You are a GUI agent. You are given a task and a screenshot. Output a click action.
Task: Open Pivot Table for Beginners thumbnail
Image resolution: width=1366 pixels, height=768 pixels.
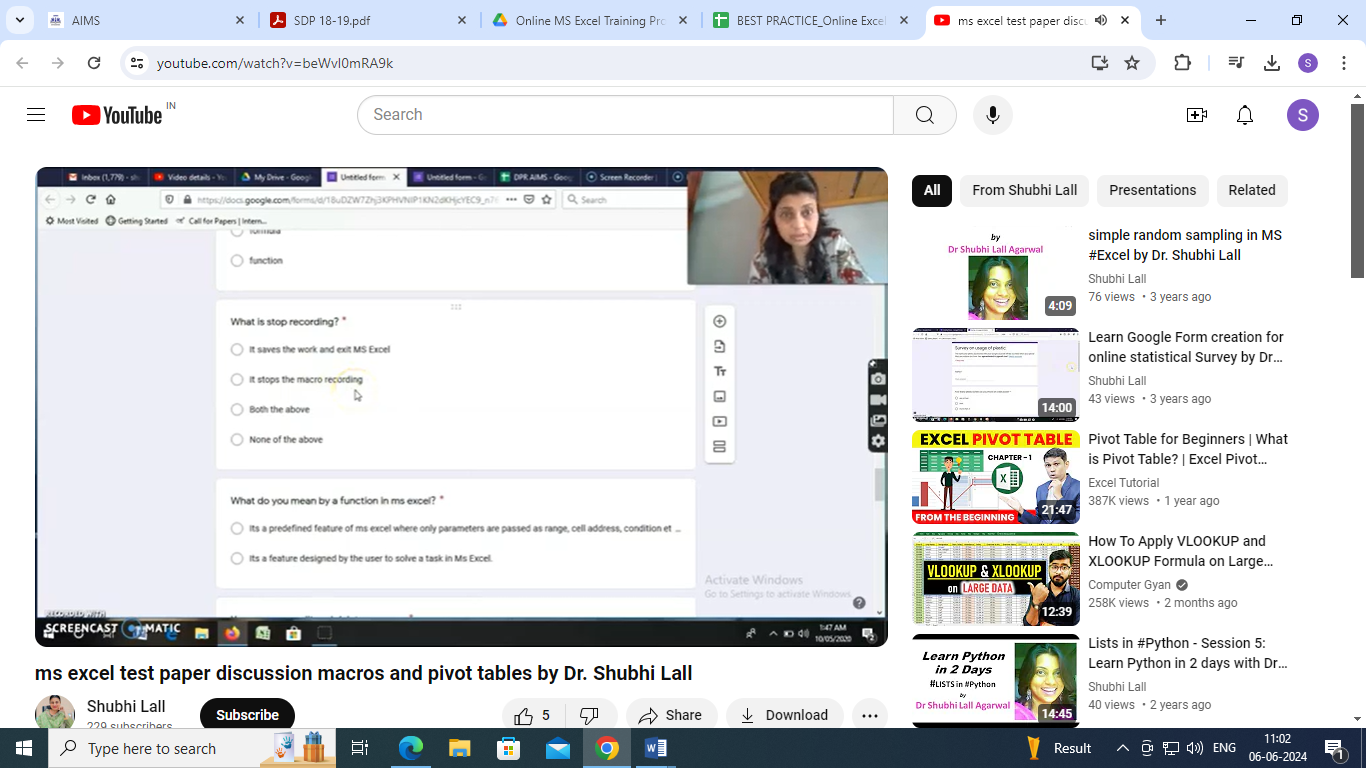[995, 477]
